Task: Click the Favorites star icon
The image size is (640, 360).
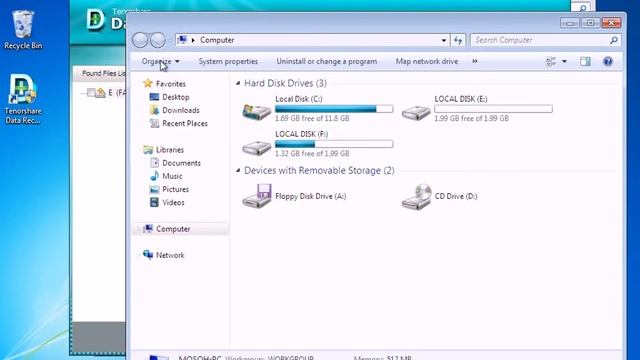Action: click(x=148, y=84)
